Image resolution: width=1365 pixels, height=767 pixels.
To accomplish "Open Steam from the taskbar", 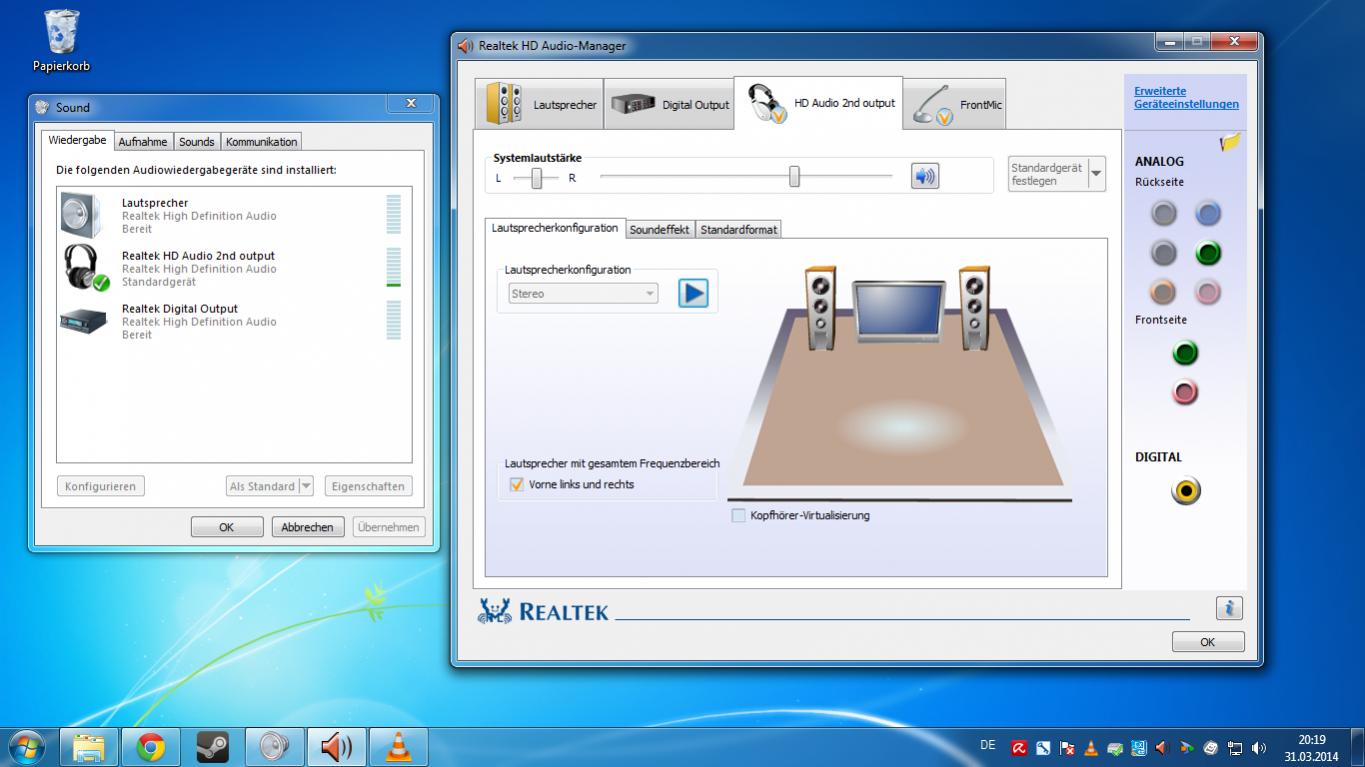I will (x=212, y=747).
